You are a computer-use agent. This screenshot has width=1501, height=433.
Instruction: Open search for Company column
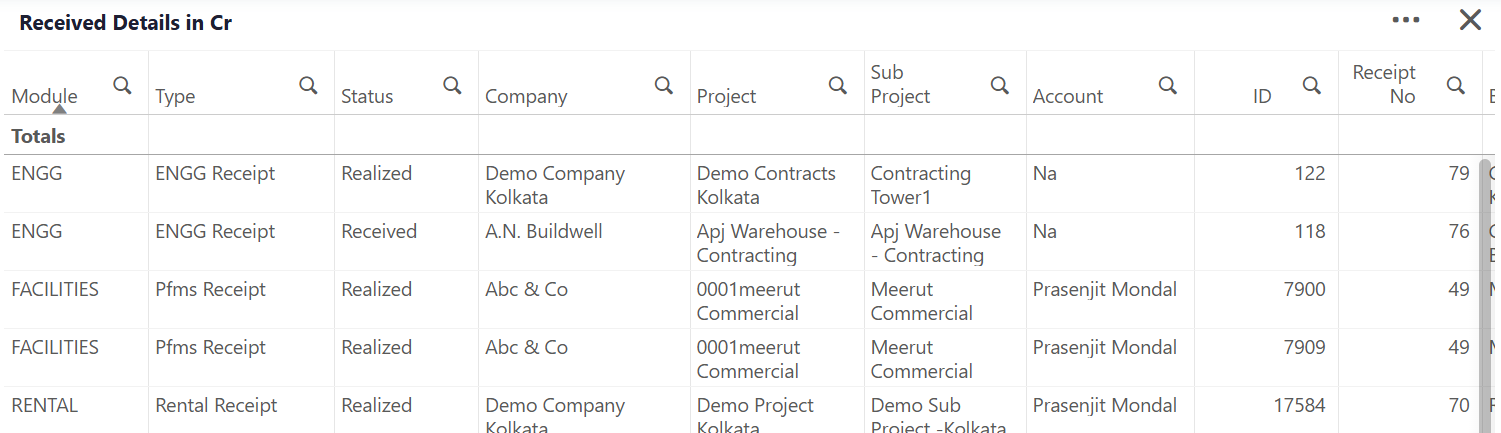pos(663,85)
